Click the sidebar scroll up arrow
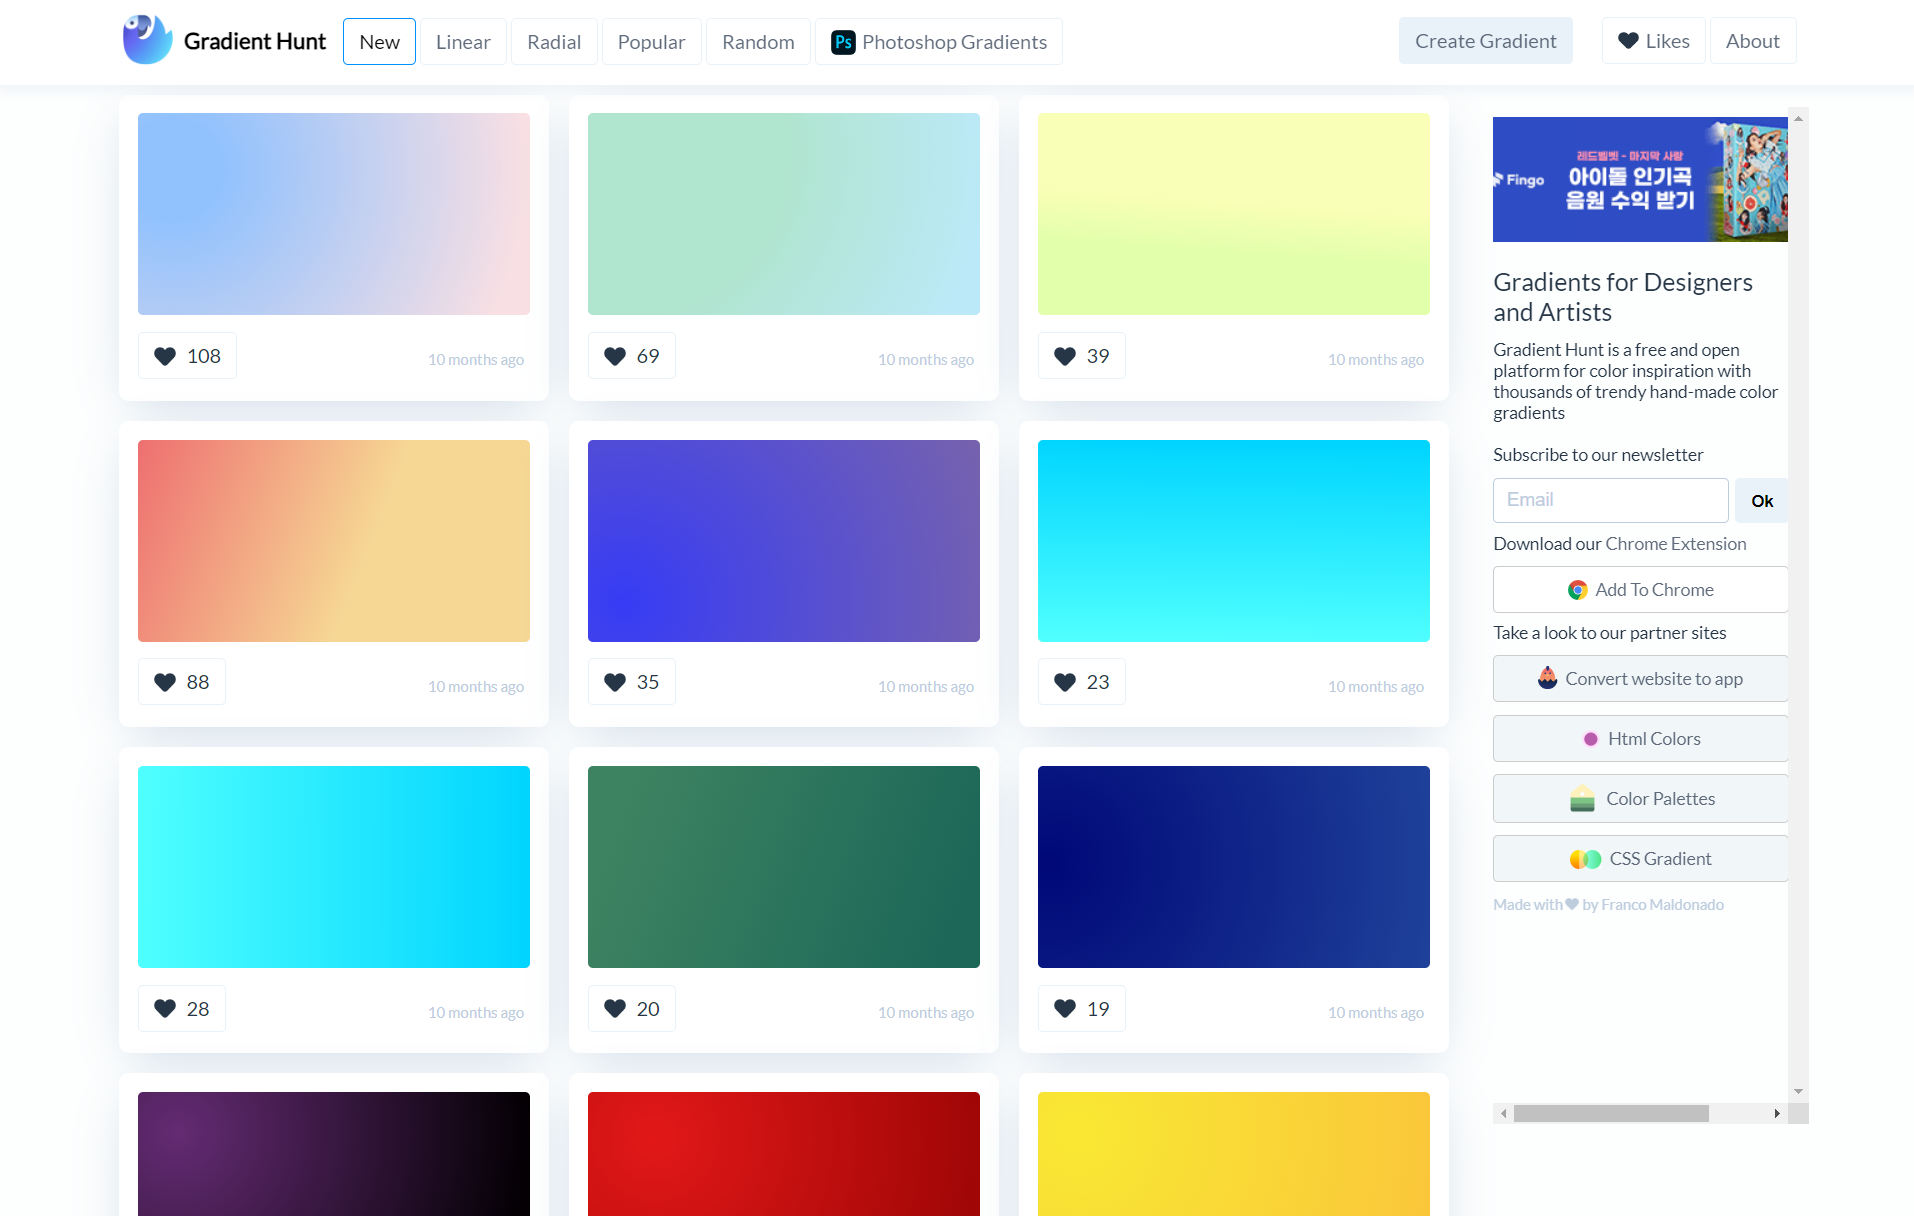The height and width of the screenshot is (1216, 1914). [1798, 118]
